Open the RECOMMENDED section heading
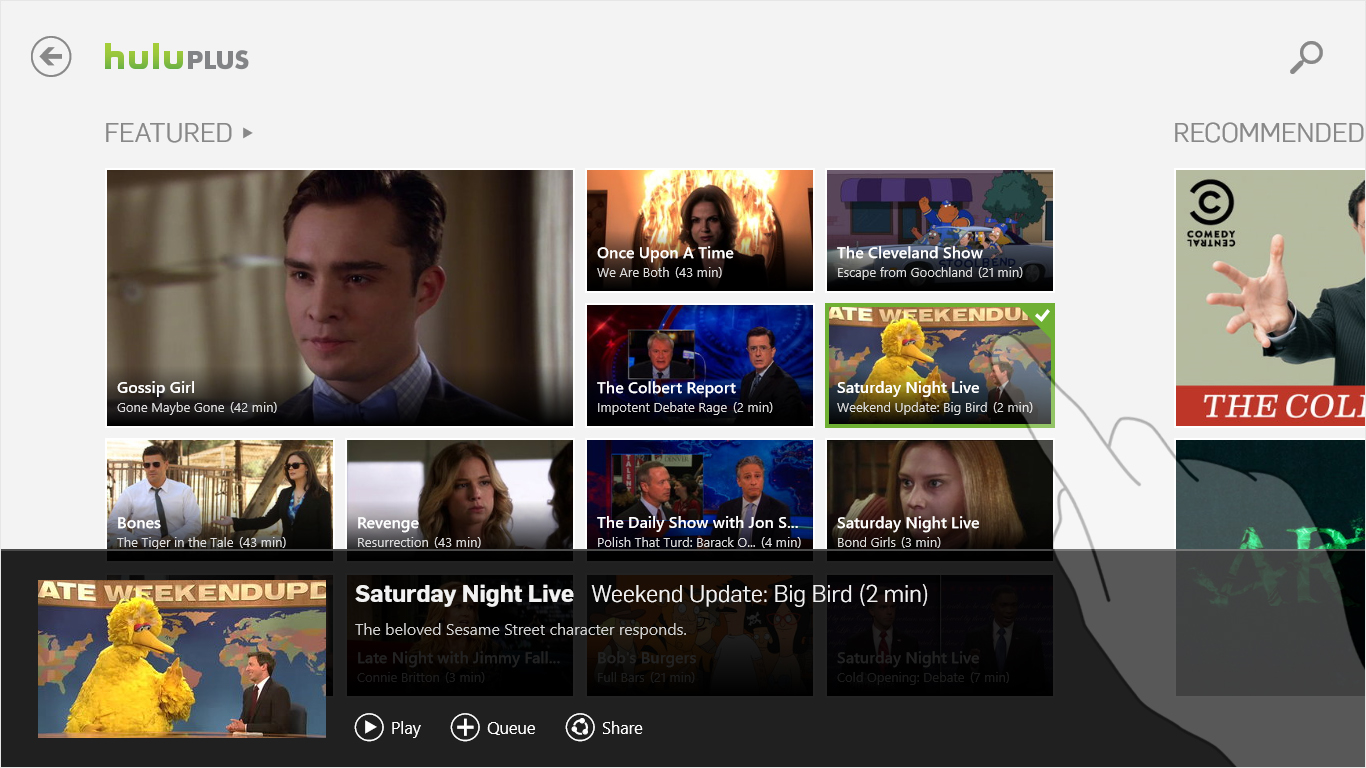Image resolution: width=1366 pixels, height=768 pixels. [x=1268, y=133]
